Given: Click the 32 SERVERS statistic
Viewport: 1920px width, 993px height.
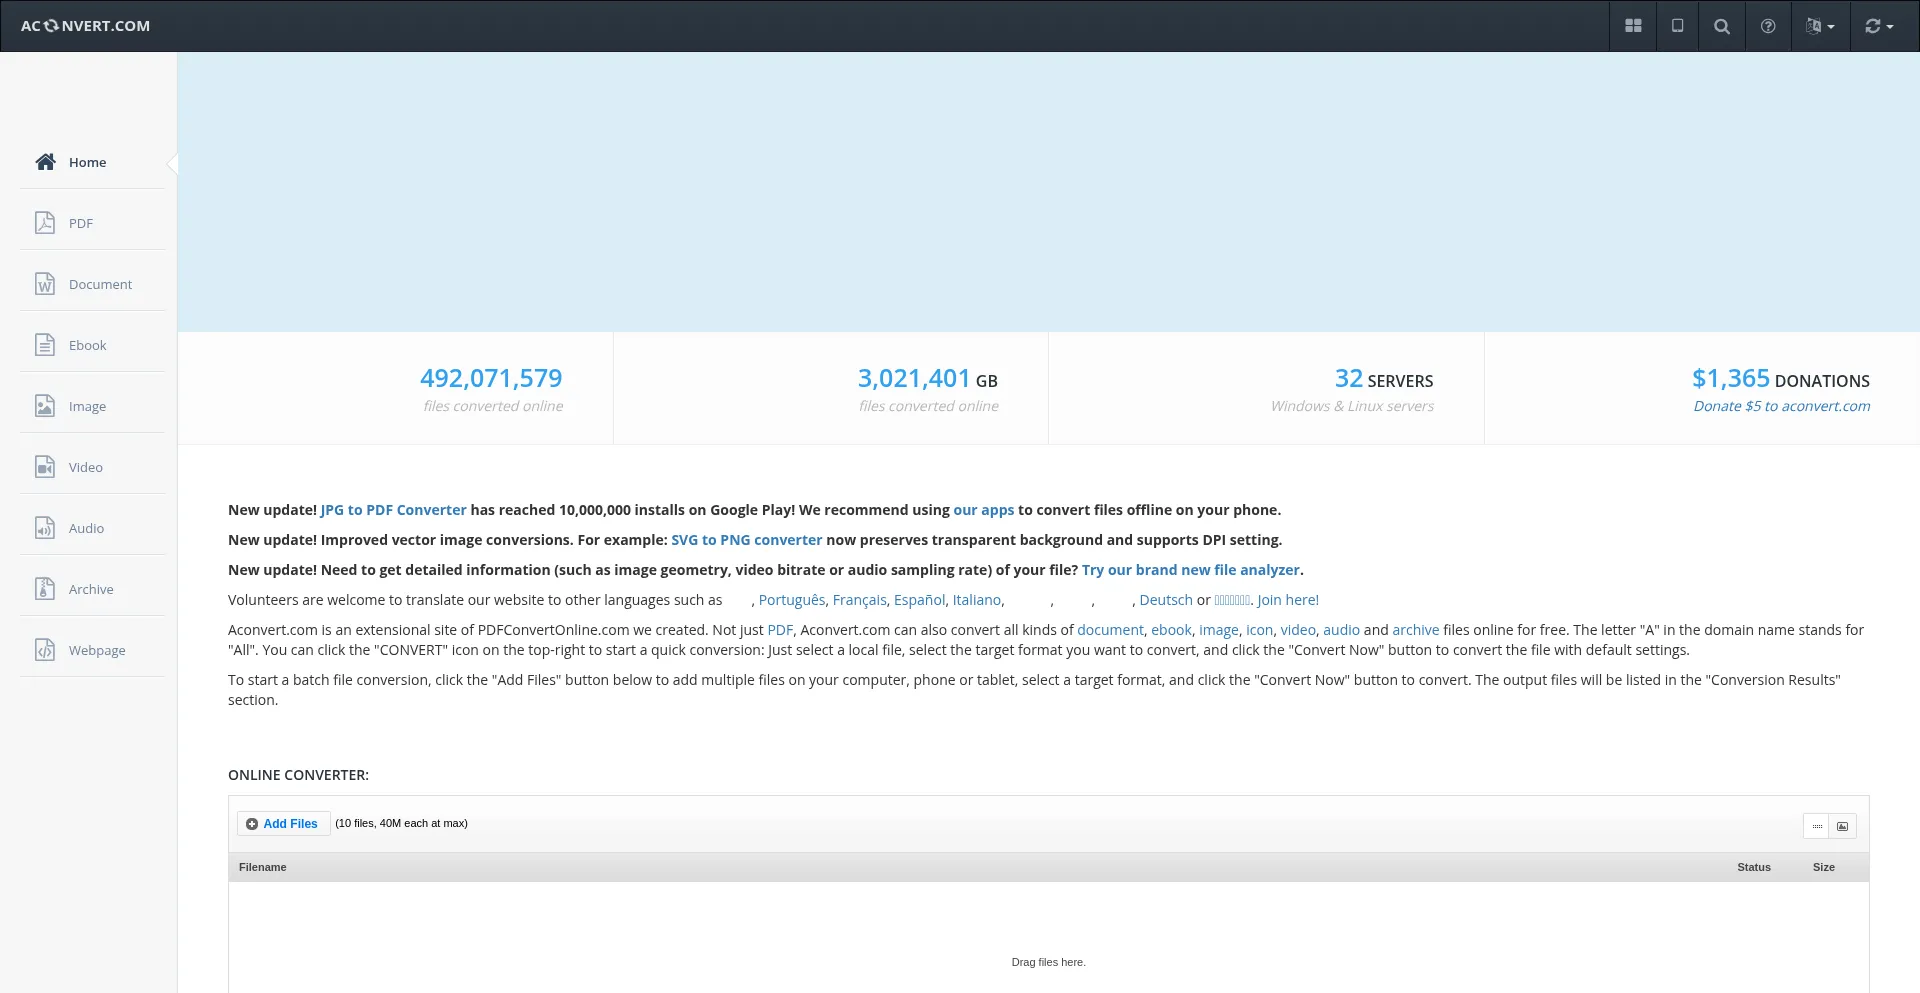Looking at the screenshot, I should [x=1384, y=379].
